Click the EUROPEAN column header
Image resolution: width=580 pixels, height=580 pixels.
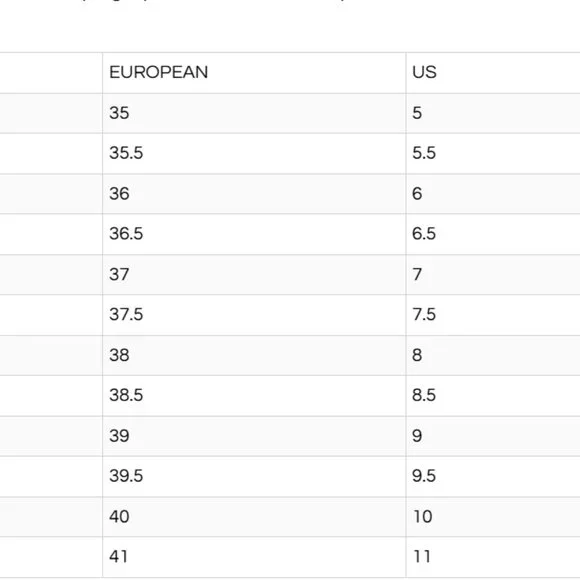[x=254, y=72]
